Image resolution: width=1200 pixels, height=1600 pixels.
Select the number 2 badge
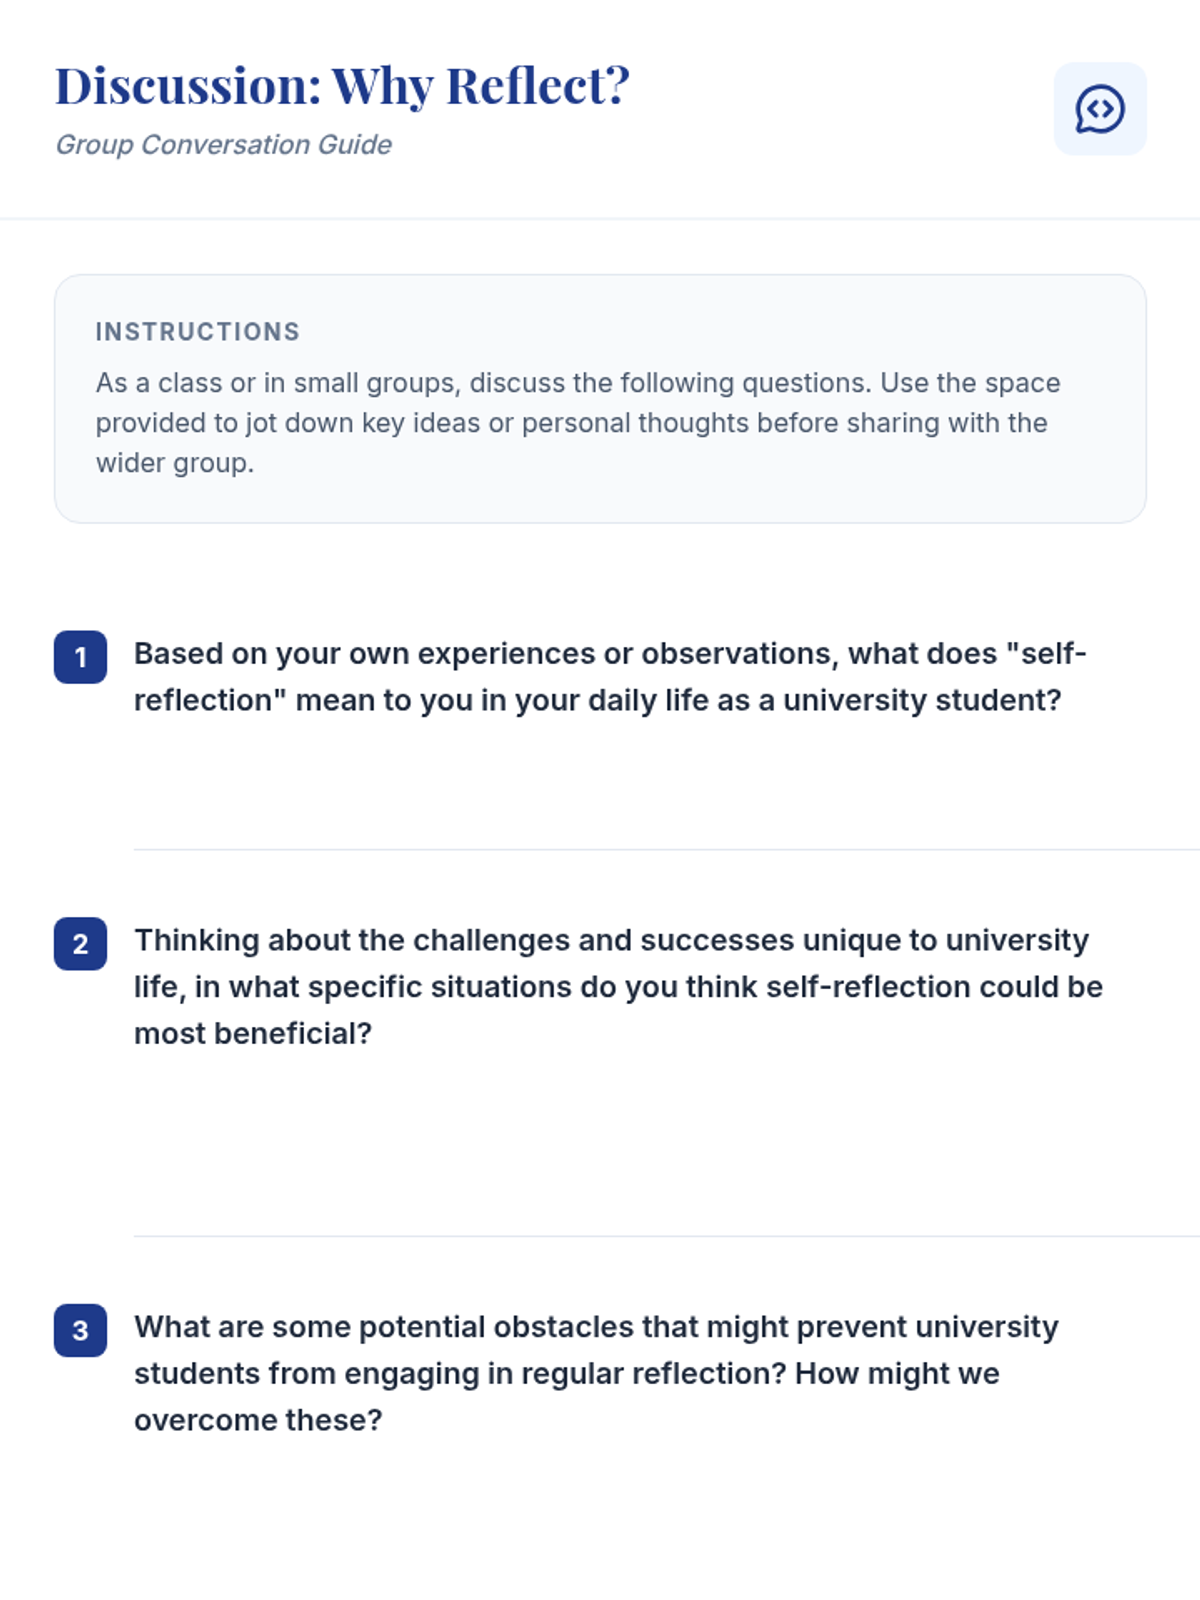[x=80, y=943]
